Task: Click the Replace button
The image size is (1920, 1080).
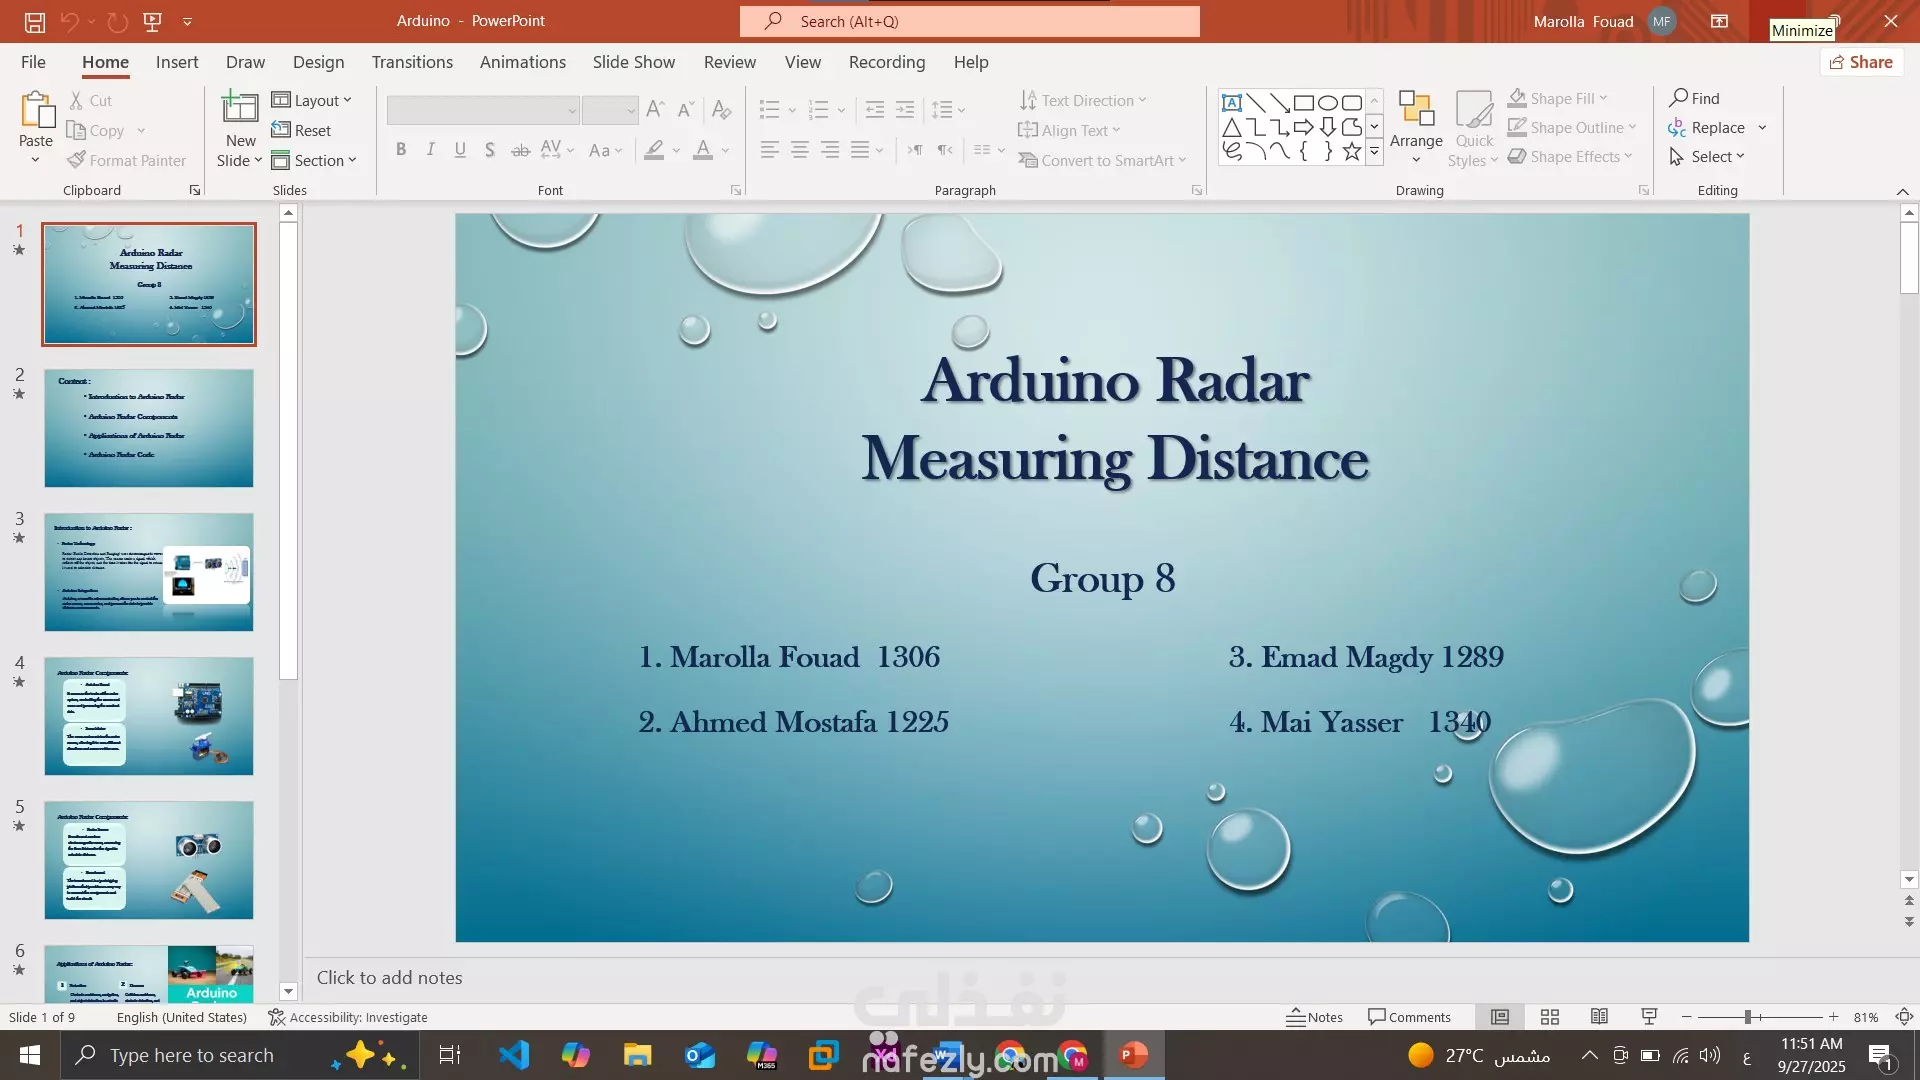Action: [x=1707, y=128]
